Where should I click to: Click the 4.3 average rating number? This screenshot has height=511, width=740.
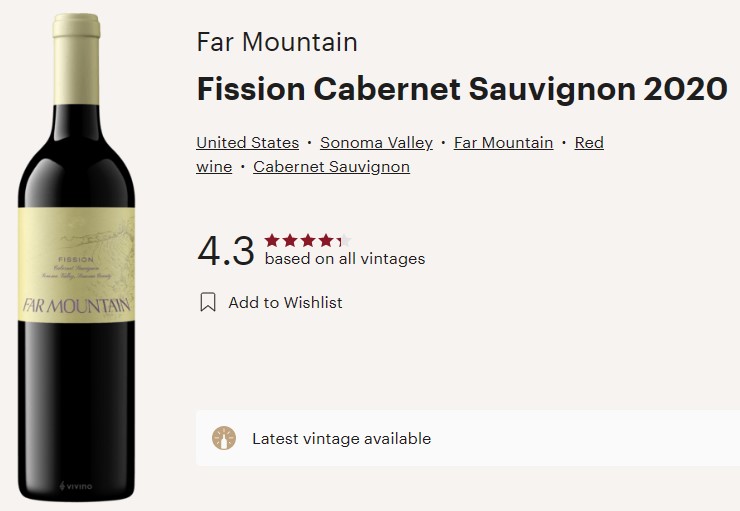pos(226,251)
